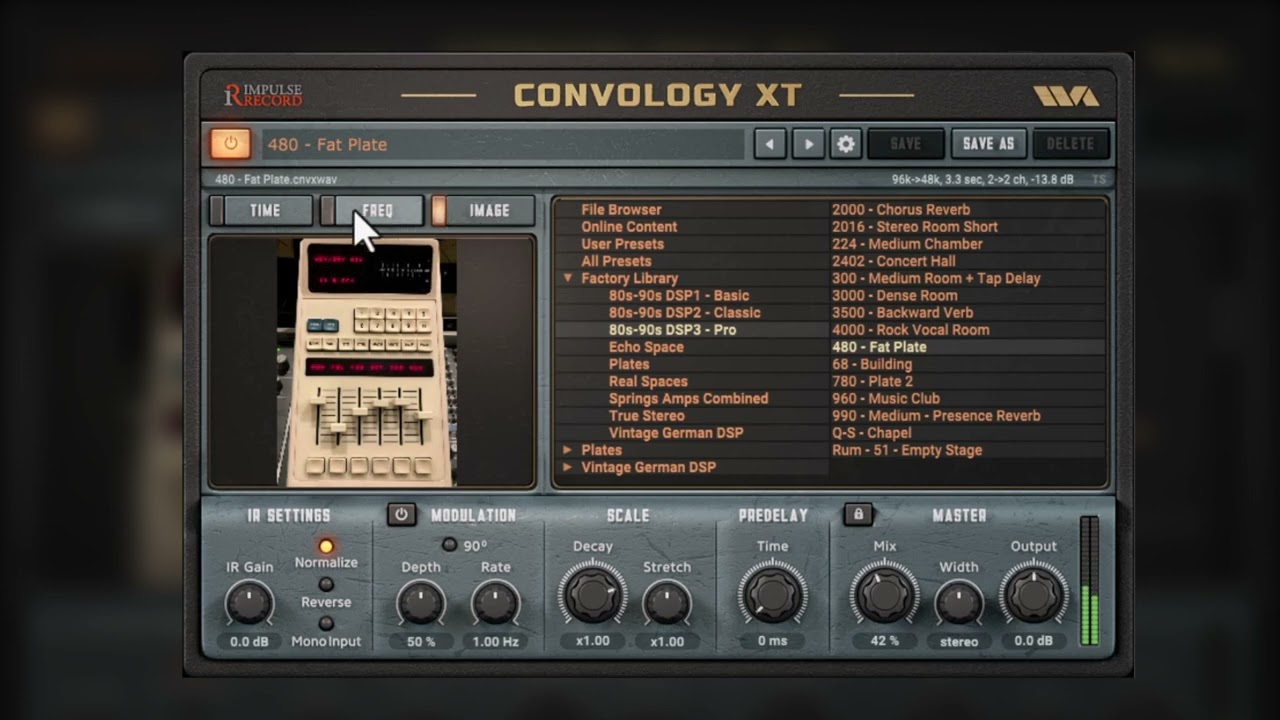Collapse the Factory Library folder

pyautogui.click(x=568, y=279)
